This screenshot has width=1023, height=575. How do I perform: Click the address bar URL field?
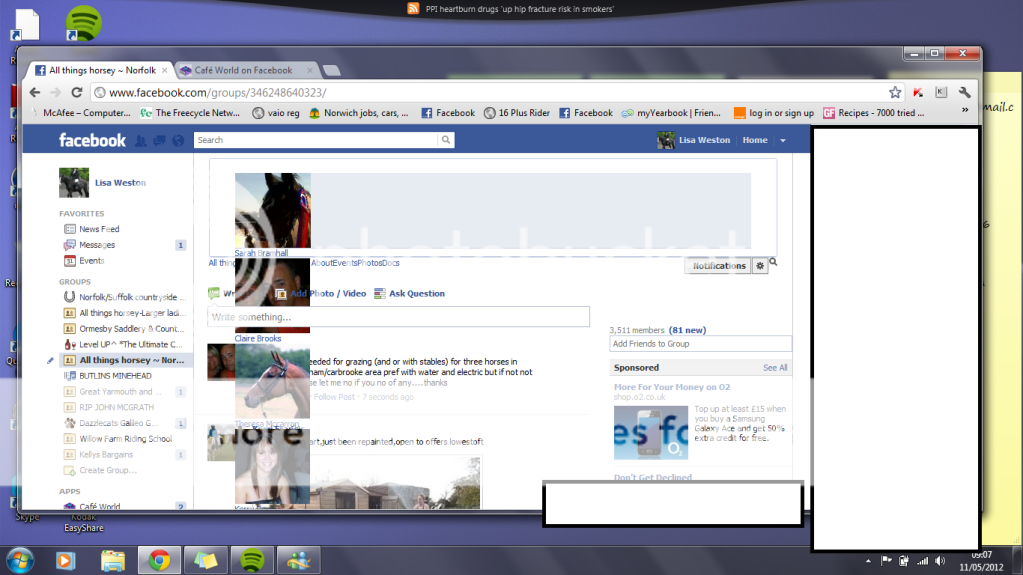click(493, 93)
